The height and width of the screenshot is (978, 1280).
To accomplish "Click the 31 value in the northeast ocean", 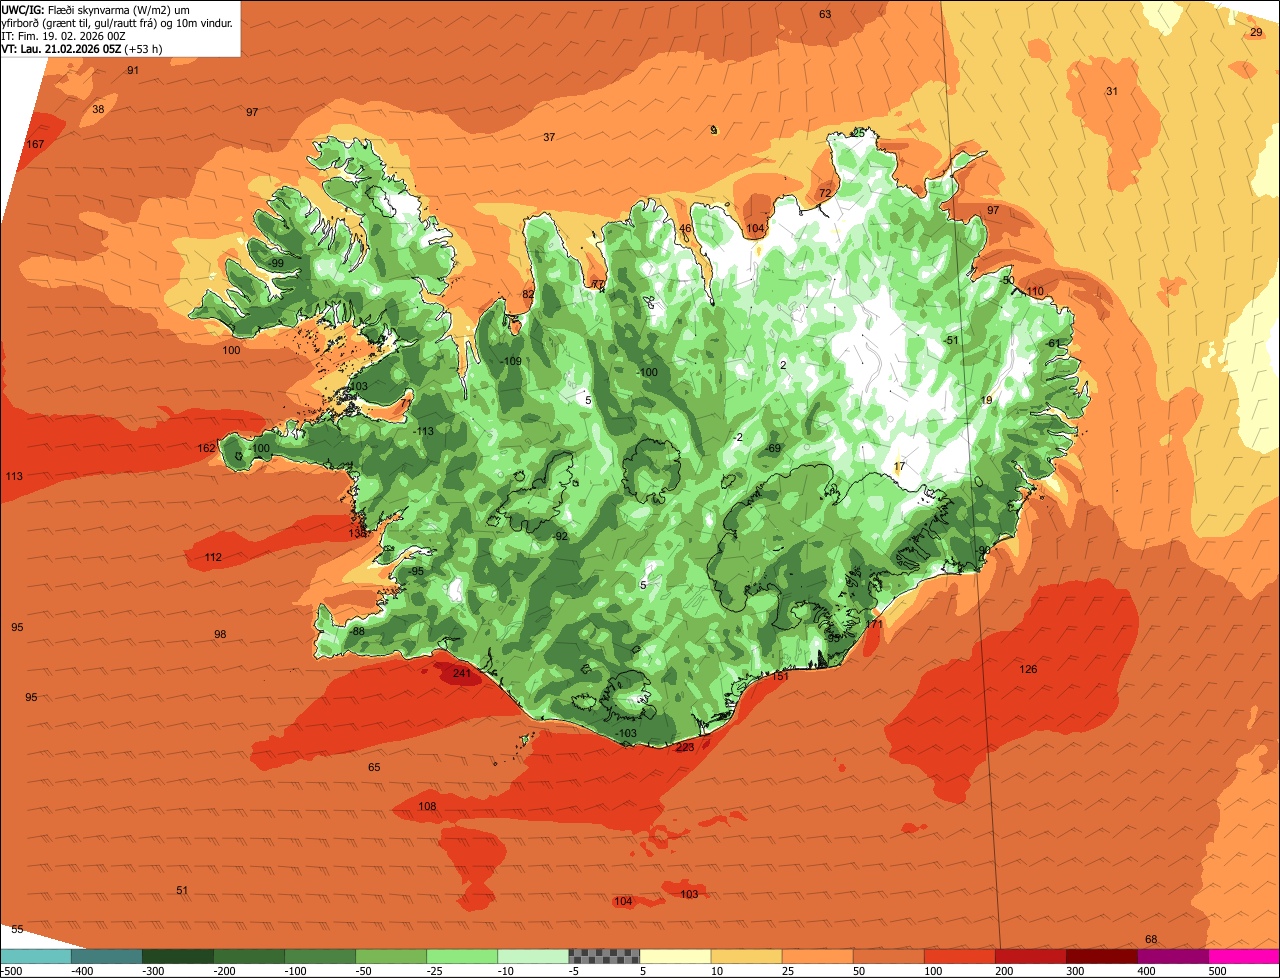I will click(x=1112, y=91).
